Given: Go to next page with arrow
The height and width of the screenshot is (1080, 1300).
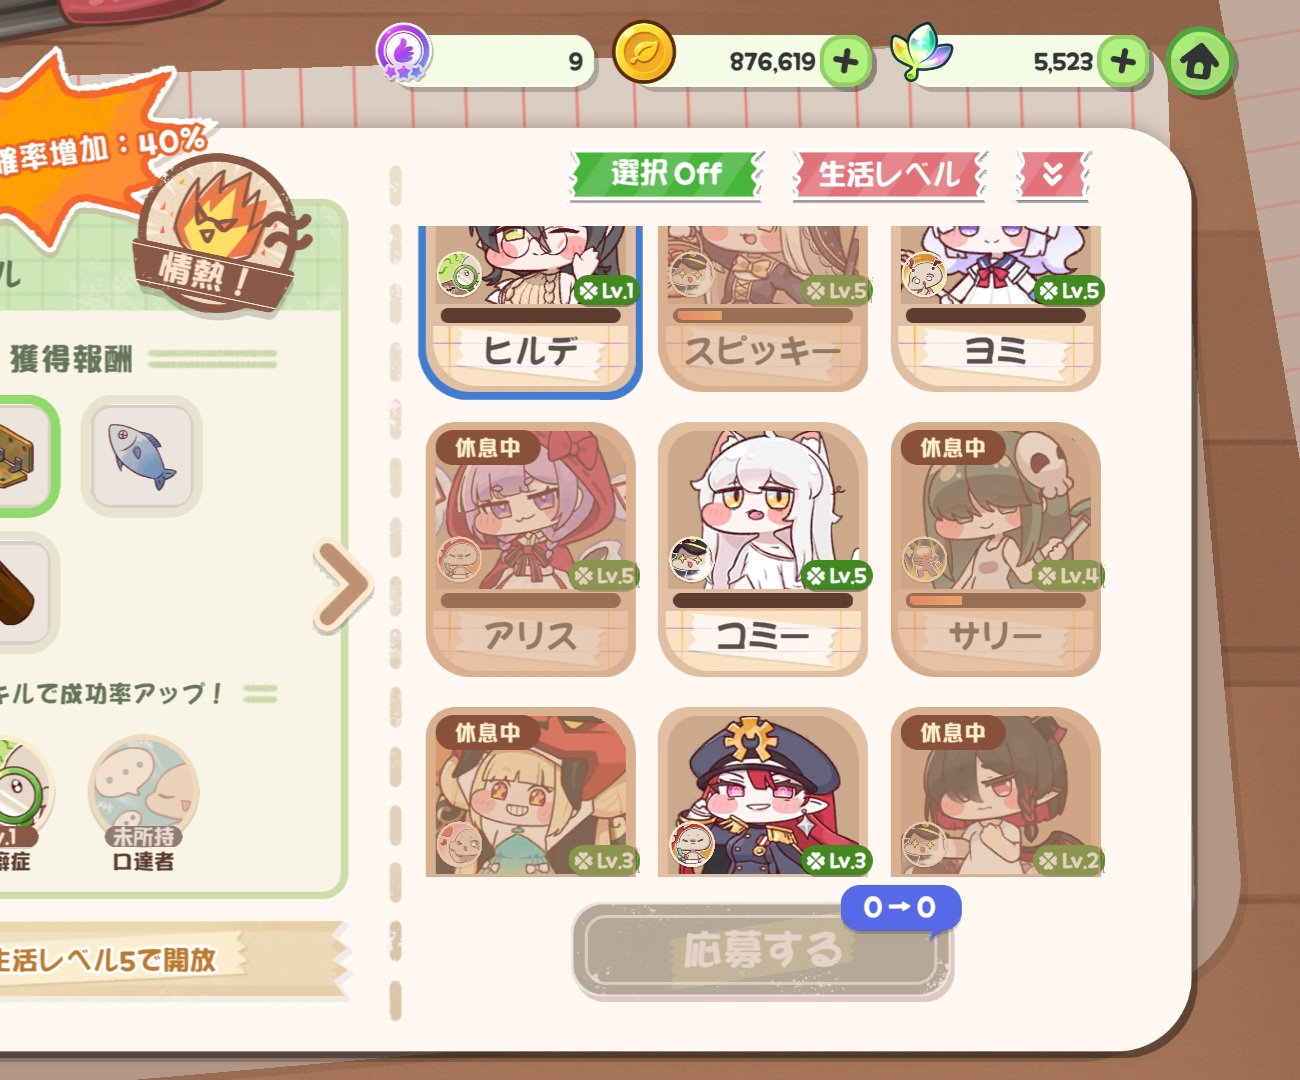Looking at the screenshot, I should click(x=343, y=585).
